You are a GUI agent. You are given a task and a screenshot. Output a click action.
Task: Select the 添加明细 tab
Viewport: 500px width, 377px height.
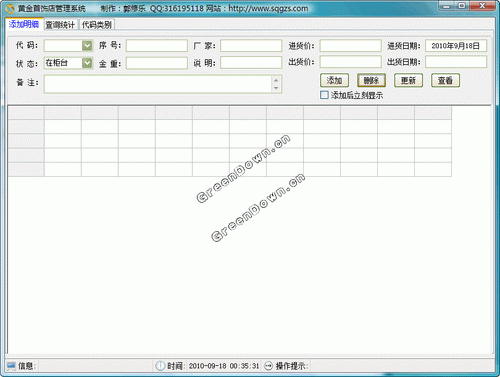pyautogui.click(x=24, y=24)
